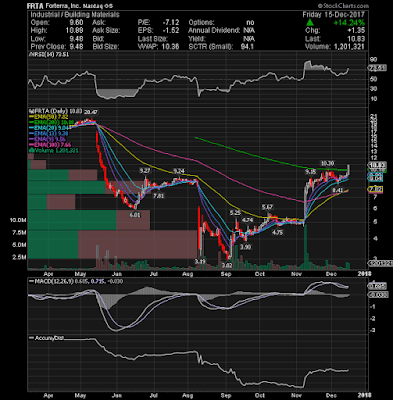Click the Forterra, Inc. company name
Screen dimensions: 393x400
pyautogui.click(x=63, y=6)
